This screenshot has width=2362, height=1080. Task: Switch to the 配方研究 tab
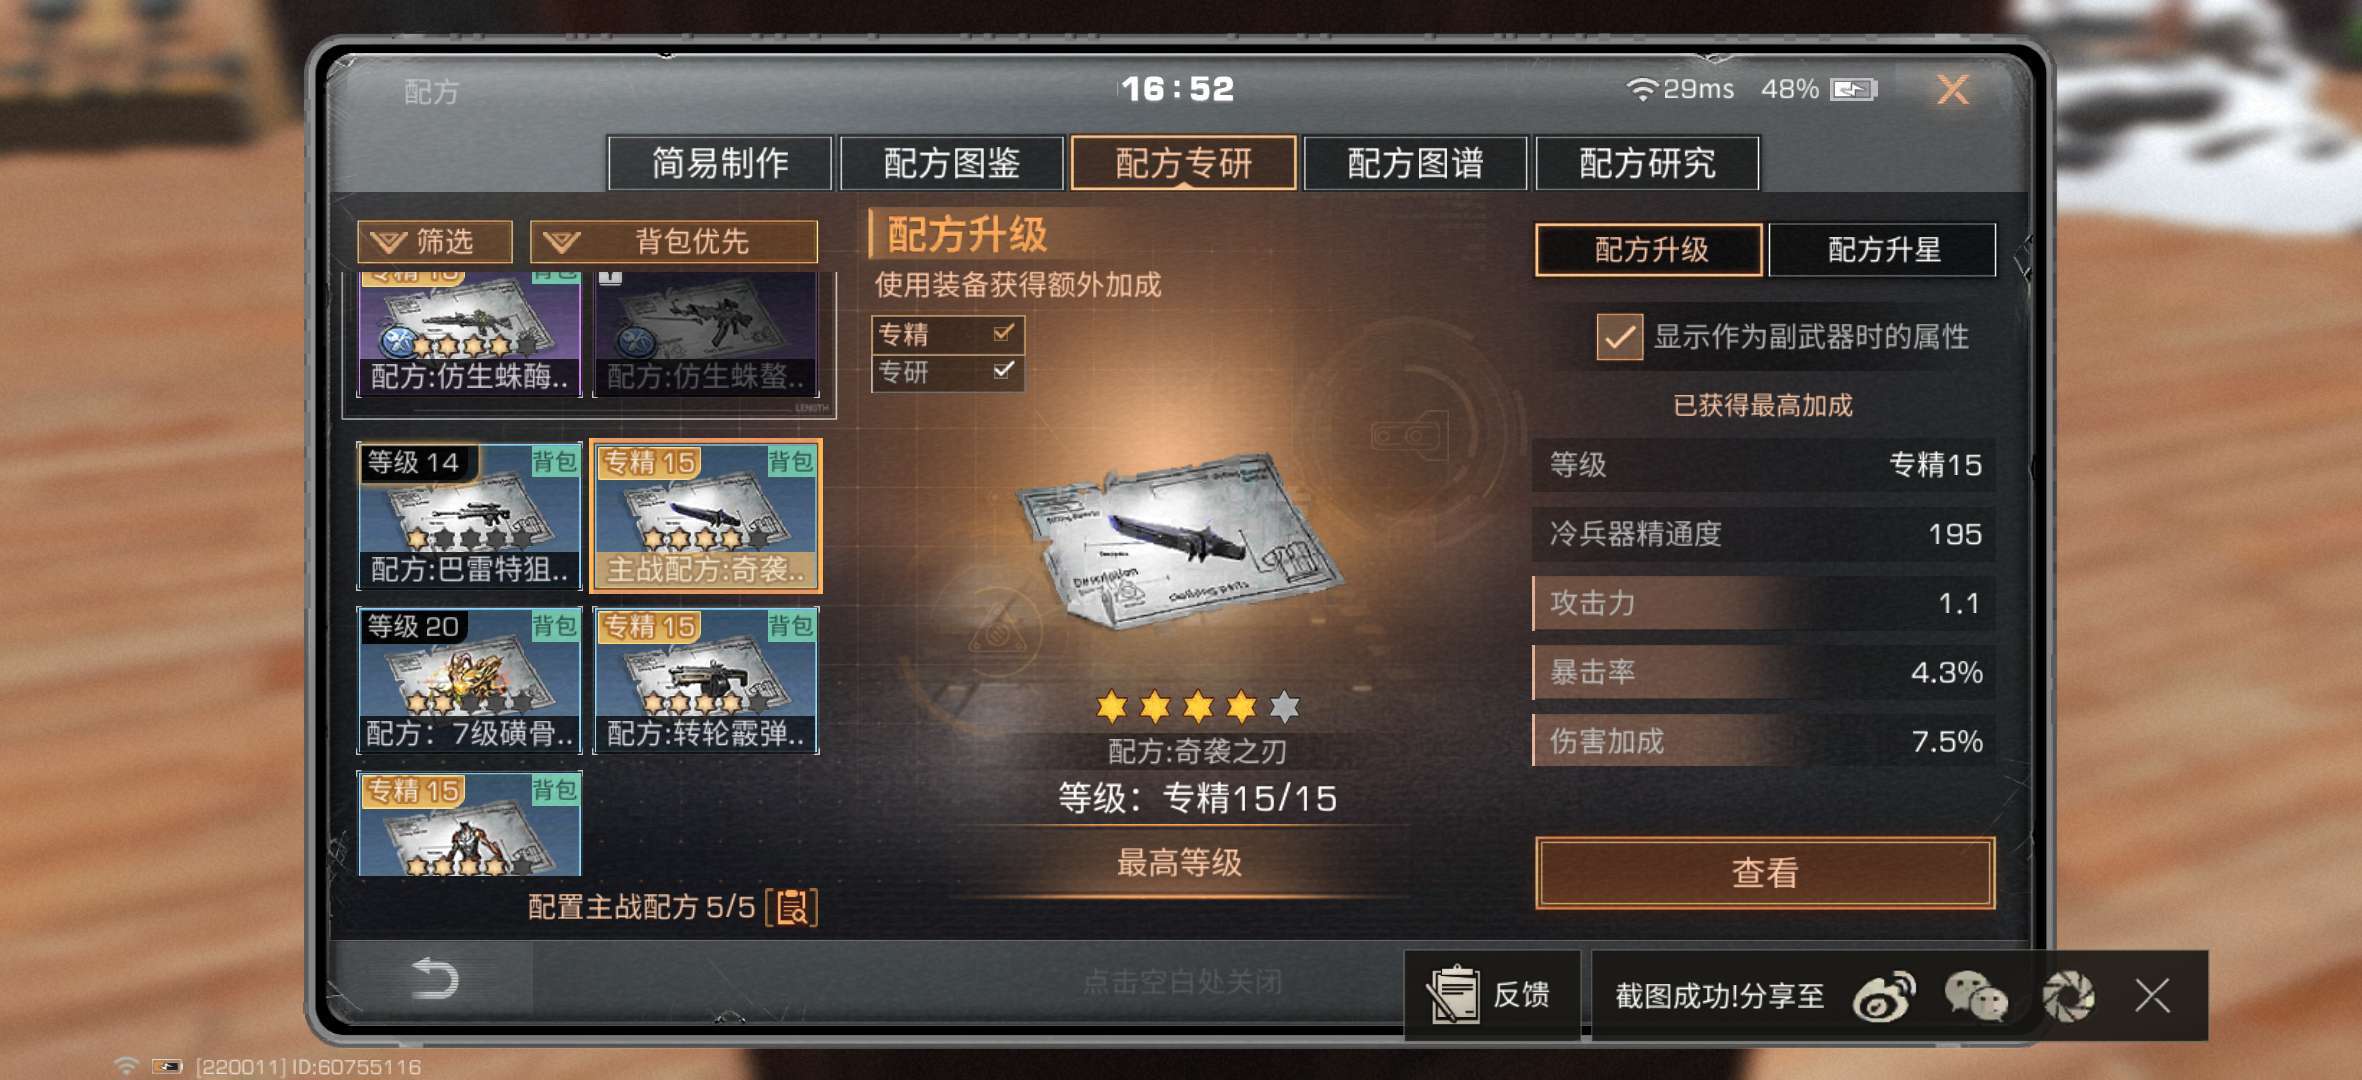click(x=1647, y=163)
